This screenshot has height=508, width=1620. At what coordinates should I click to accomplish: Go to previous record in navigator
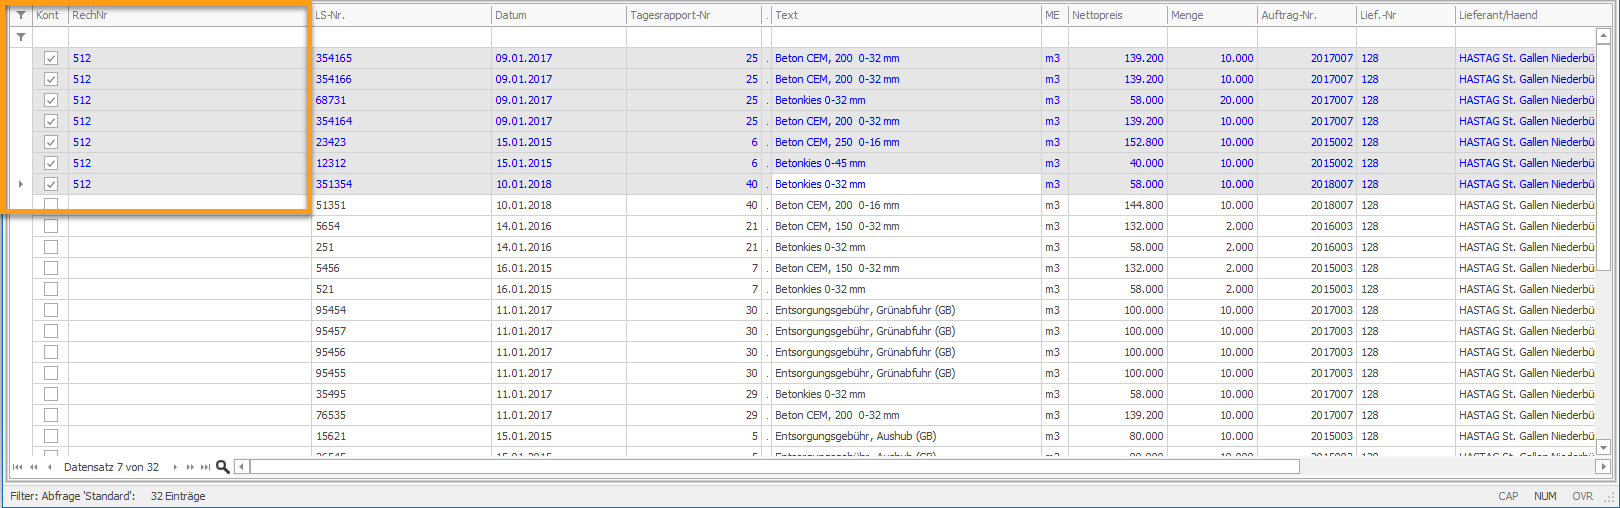pyautogui.click(x=50, y=467)
